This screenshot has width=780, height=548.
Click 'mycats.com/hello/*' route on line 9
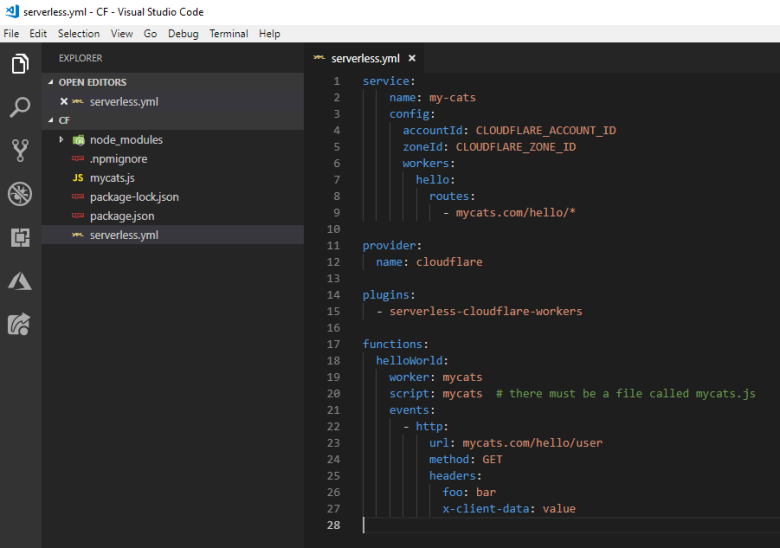[515, 212]
